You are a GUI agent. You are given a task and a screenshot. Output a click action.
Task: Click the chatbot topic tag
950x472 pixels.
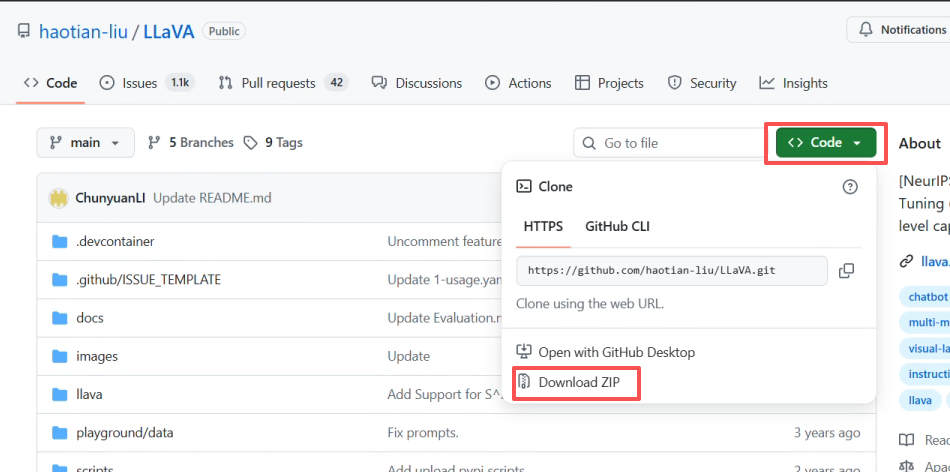(x=926, y=297)
